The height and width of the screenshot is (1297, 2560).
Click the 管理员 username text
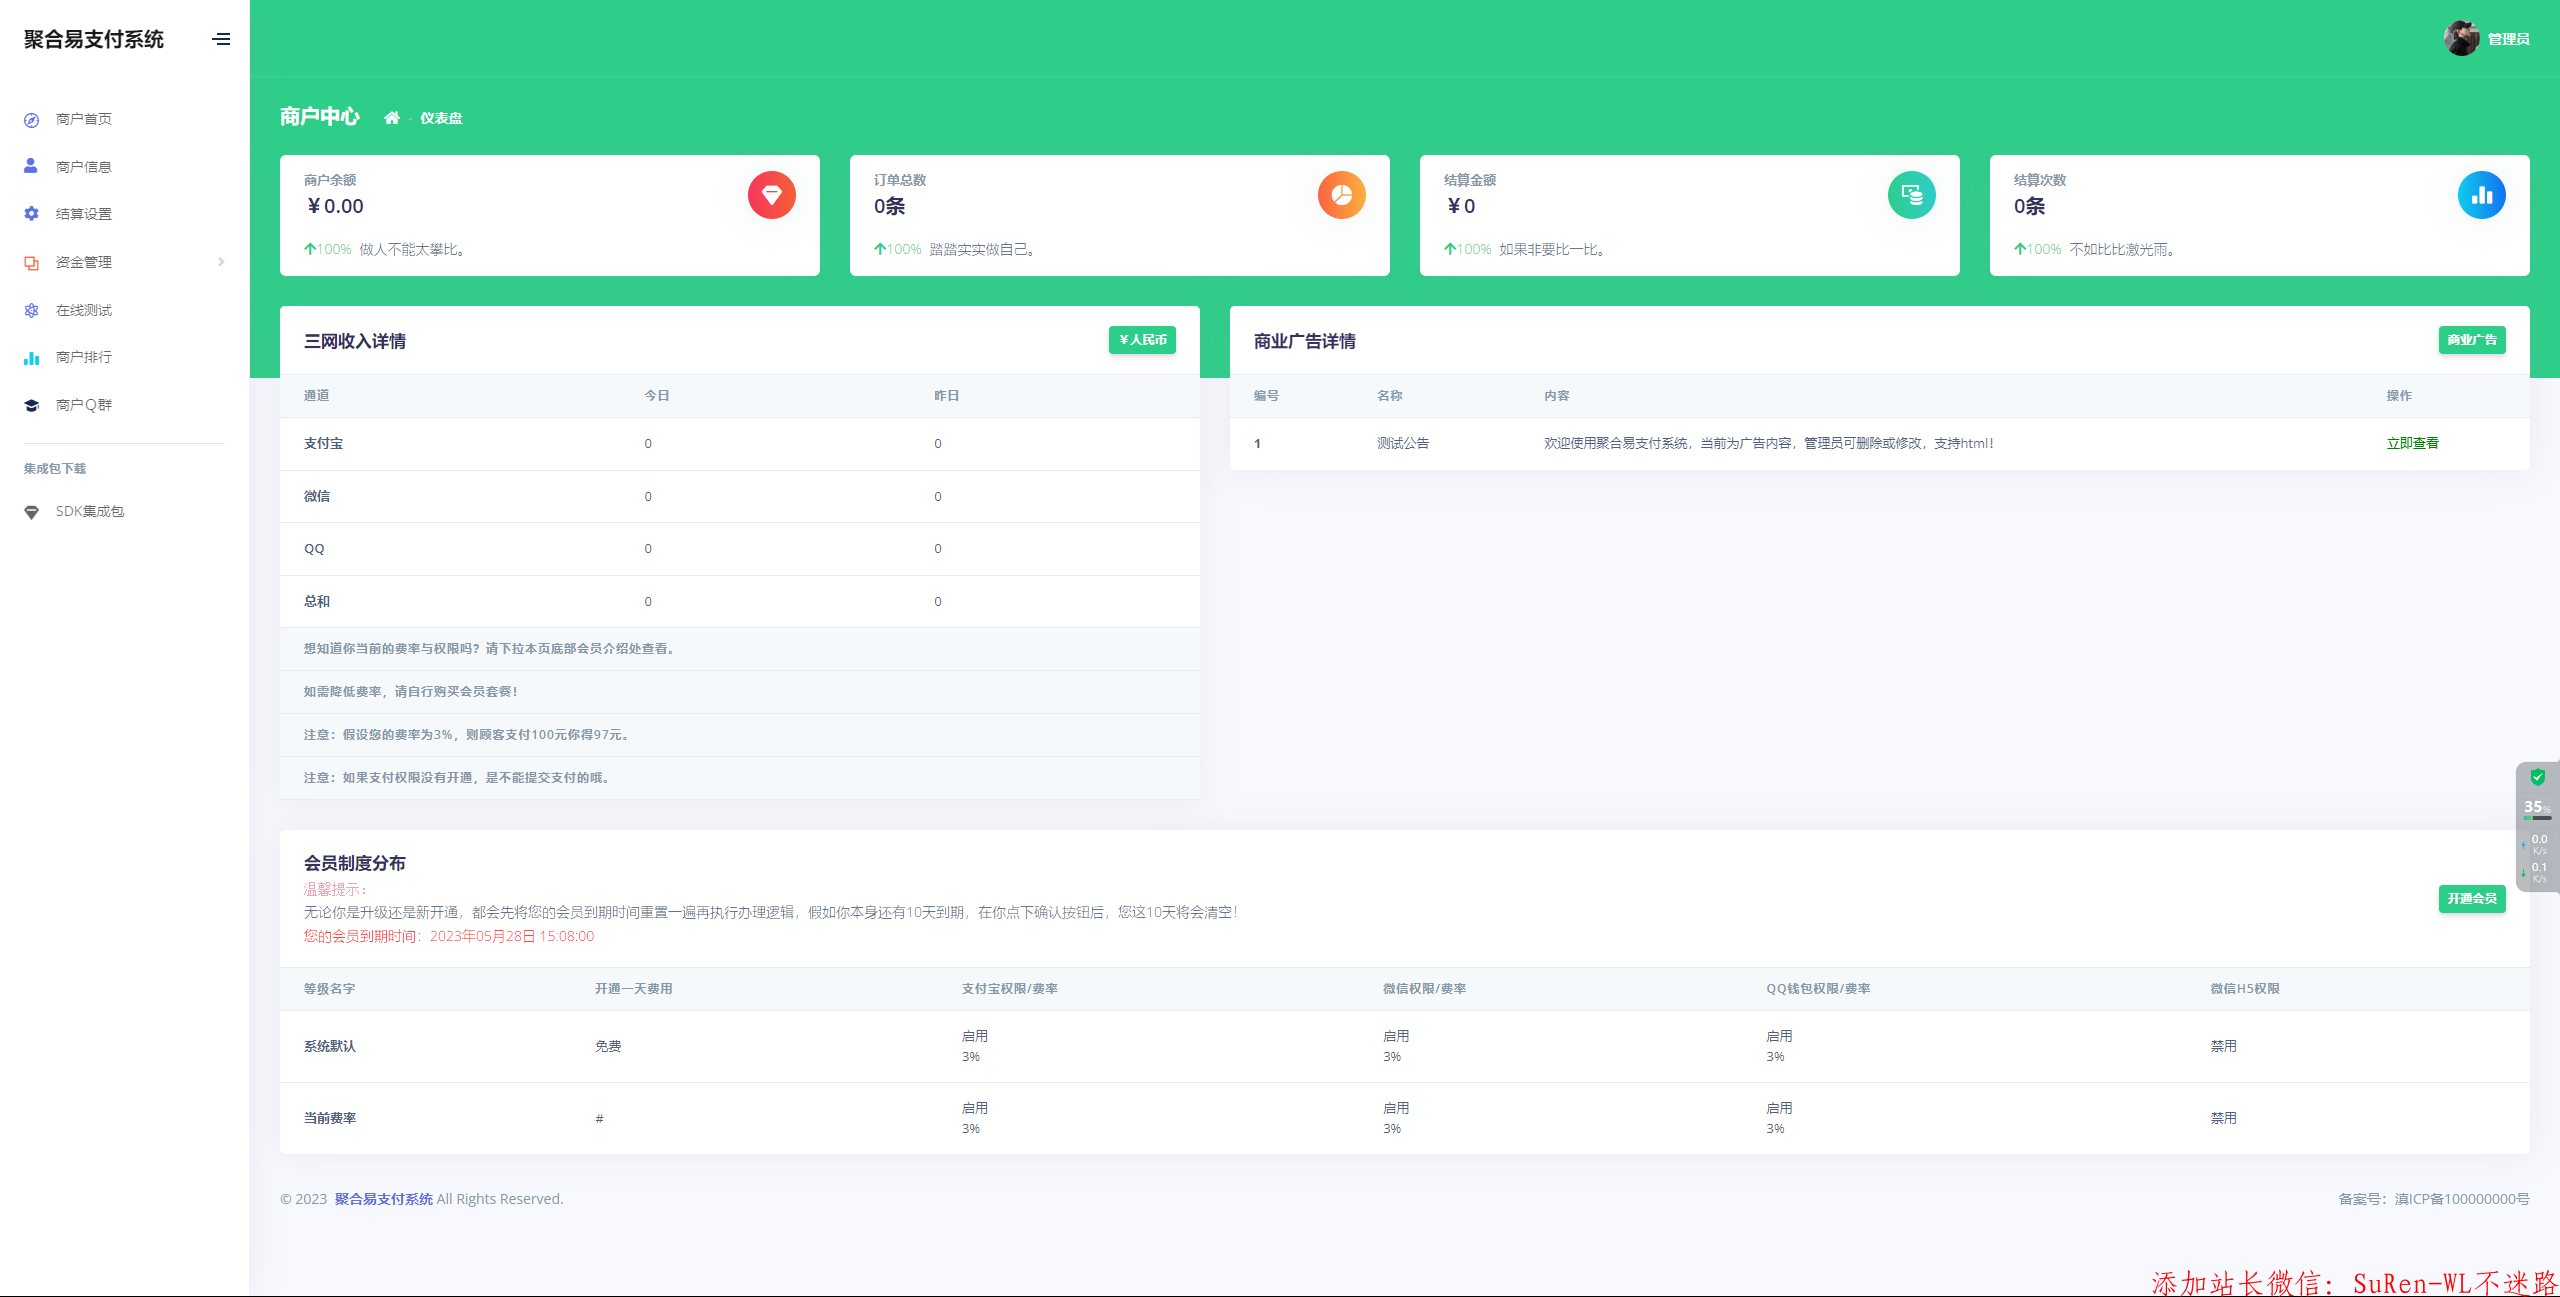(x=2509, y=39)
